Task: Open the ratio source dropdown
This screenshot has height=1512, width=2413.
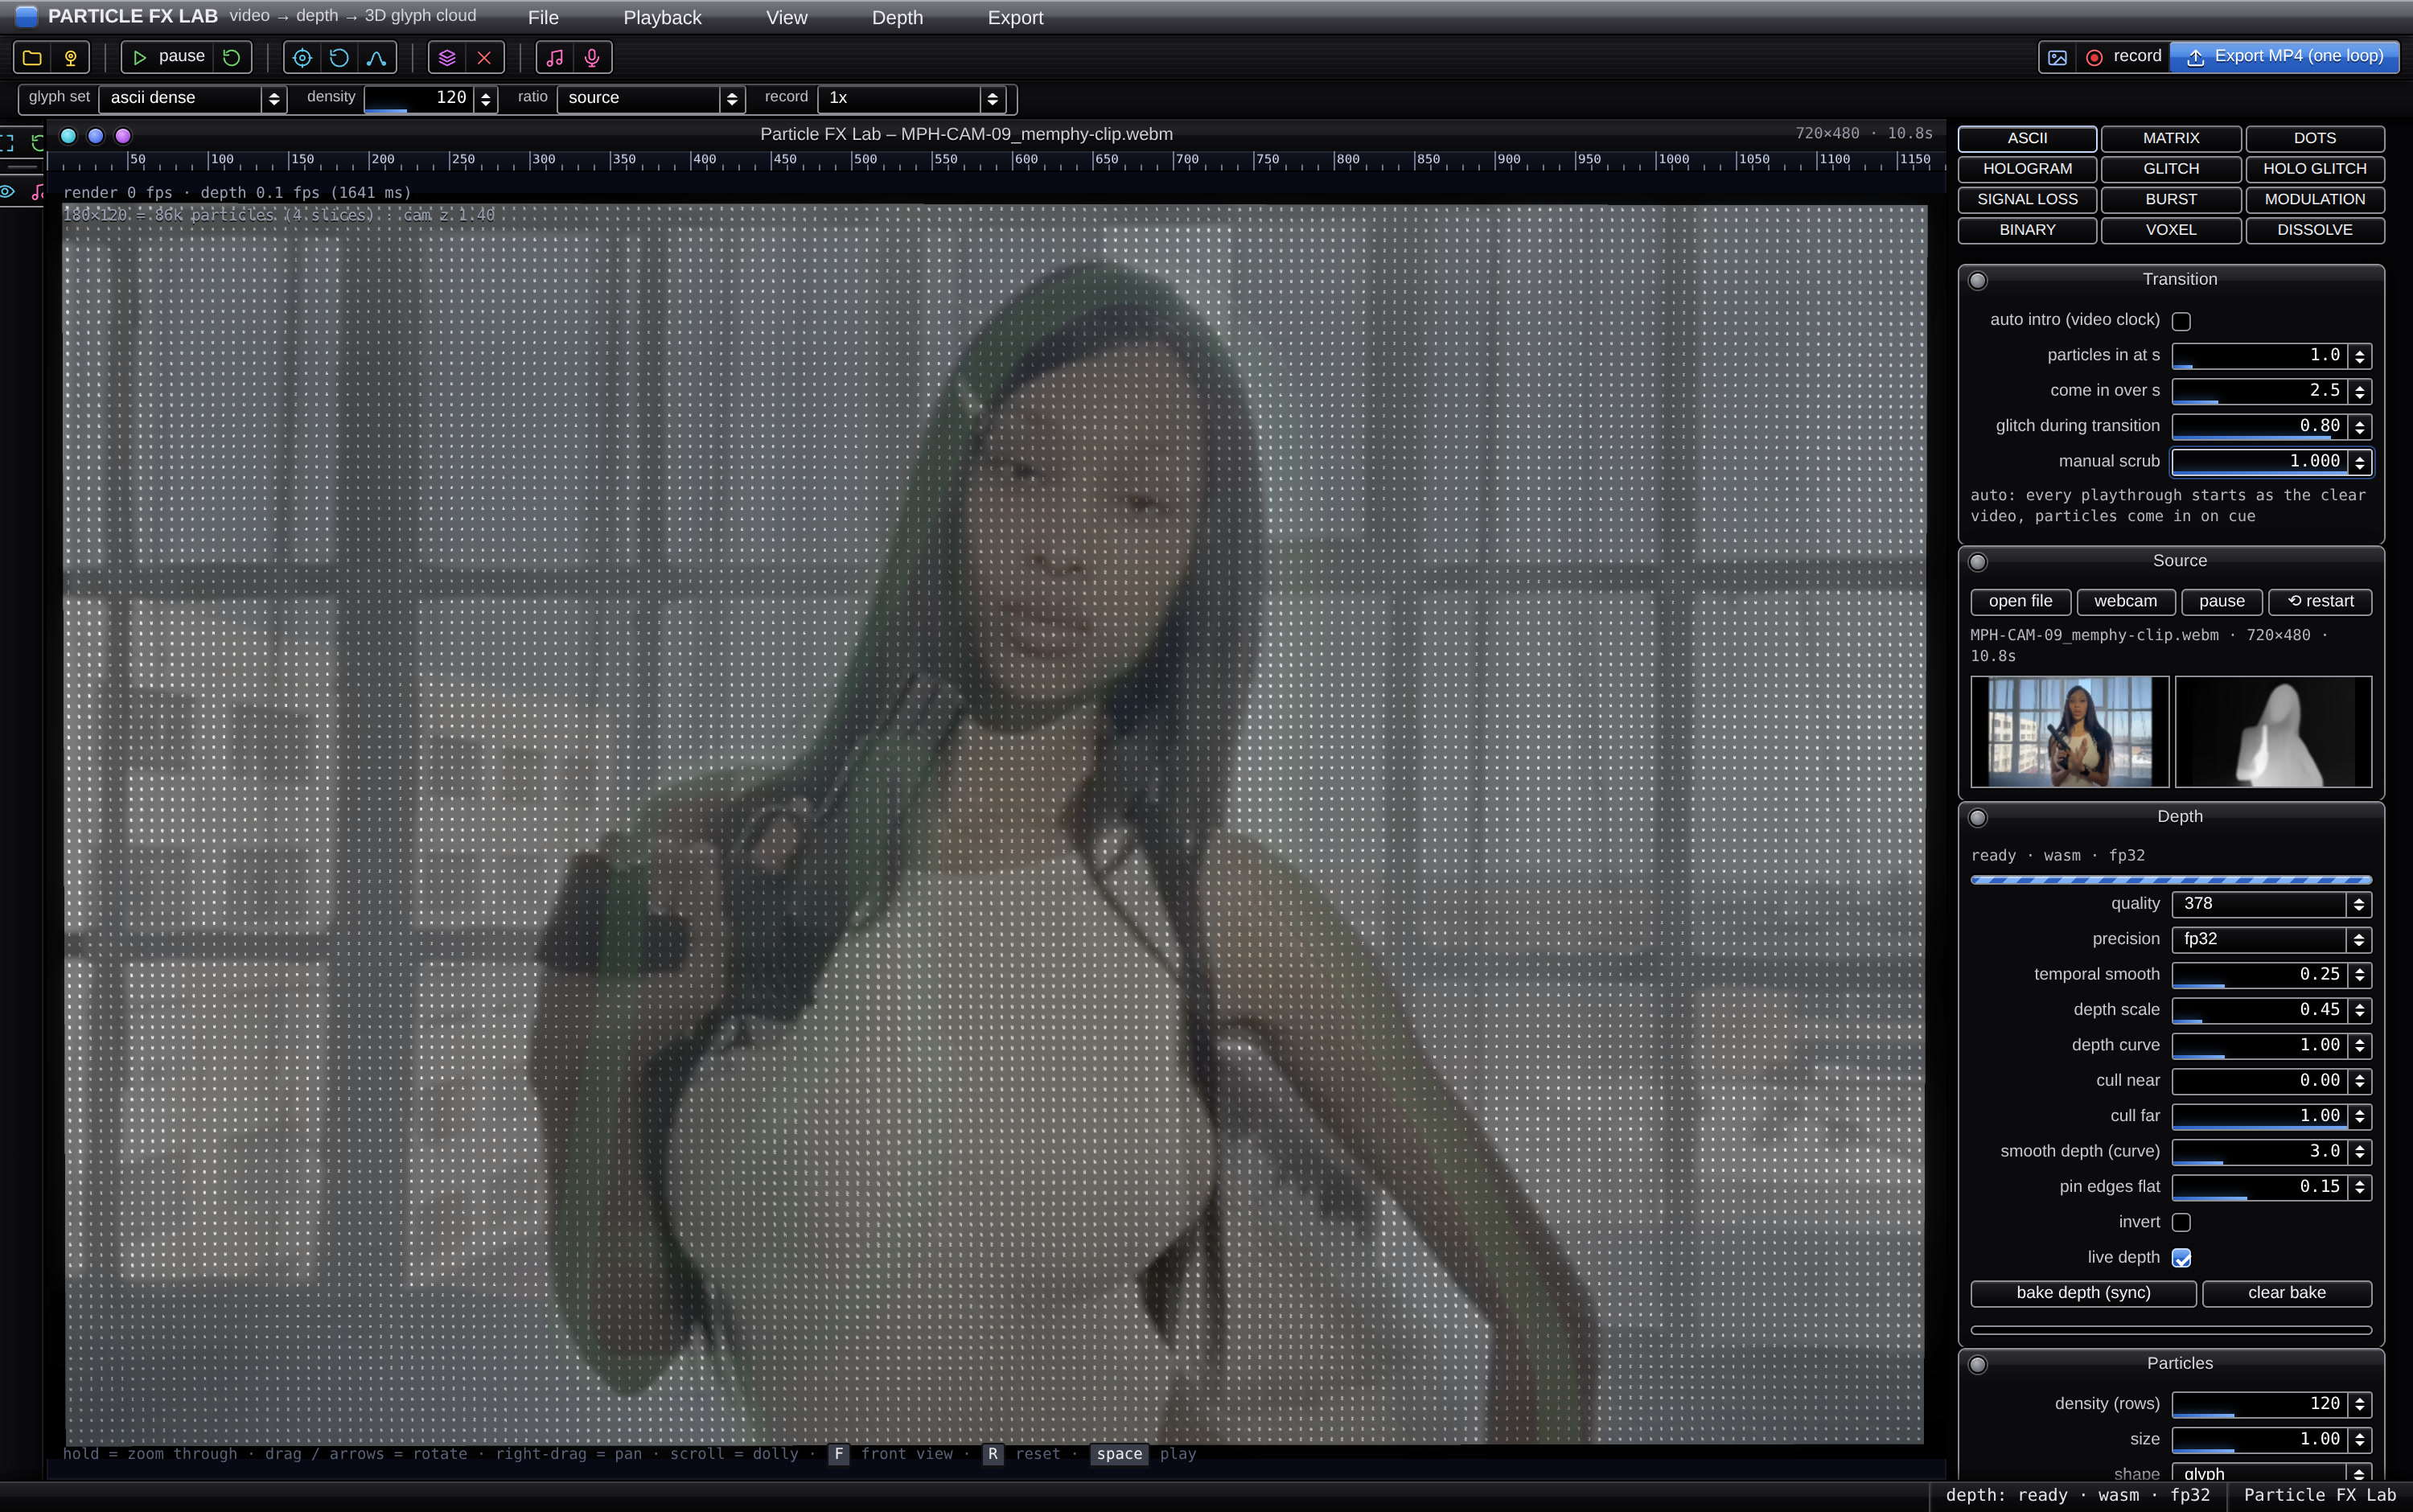Action: [651, 98]
